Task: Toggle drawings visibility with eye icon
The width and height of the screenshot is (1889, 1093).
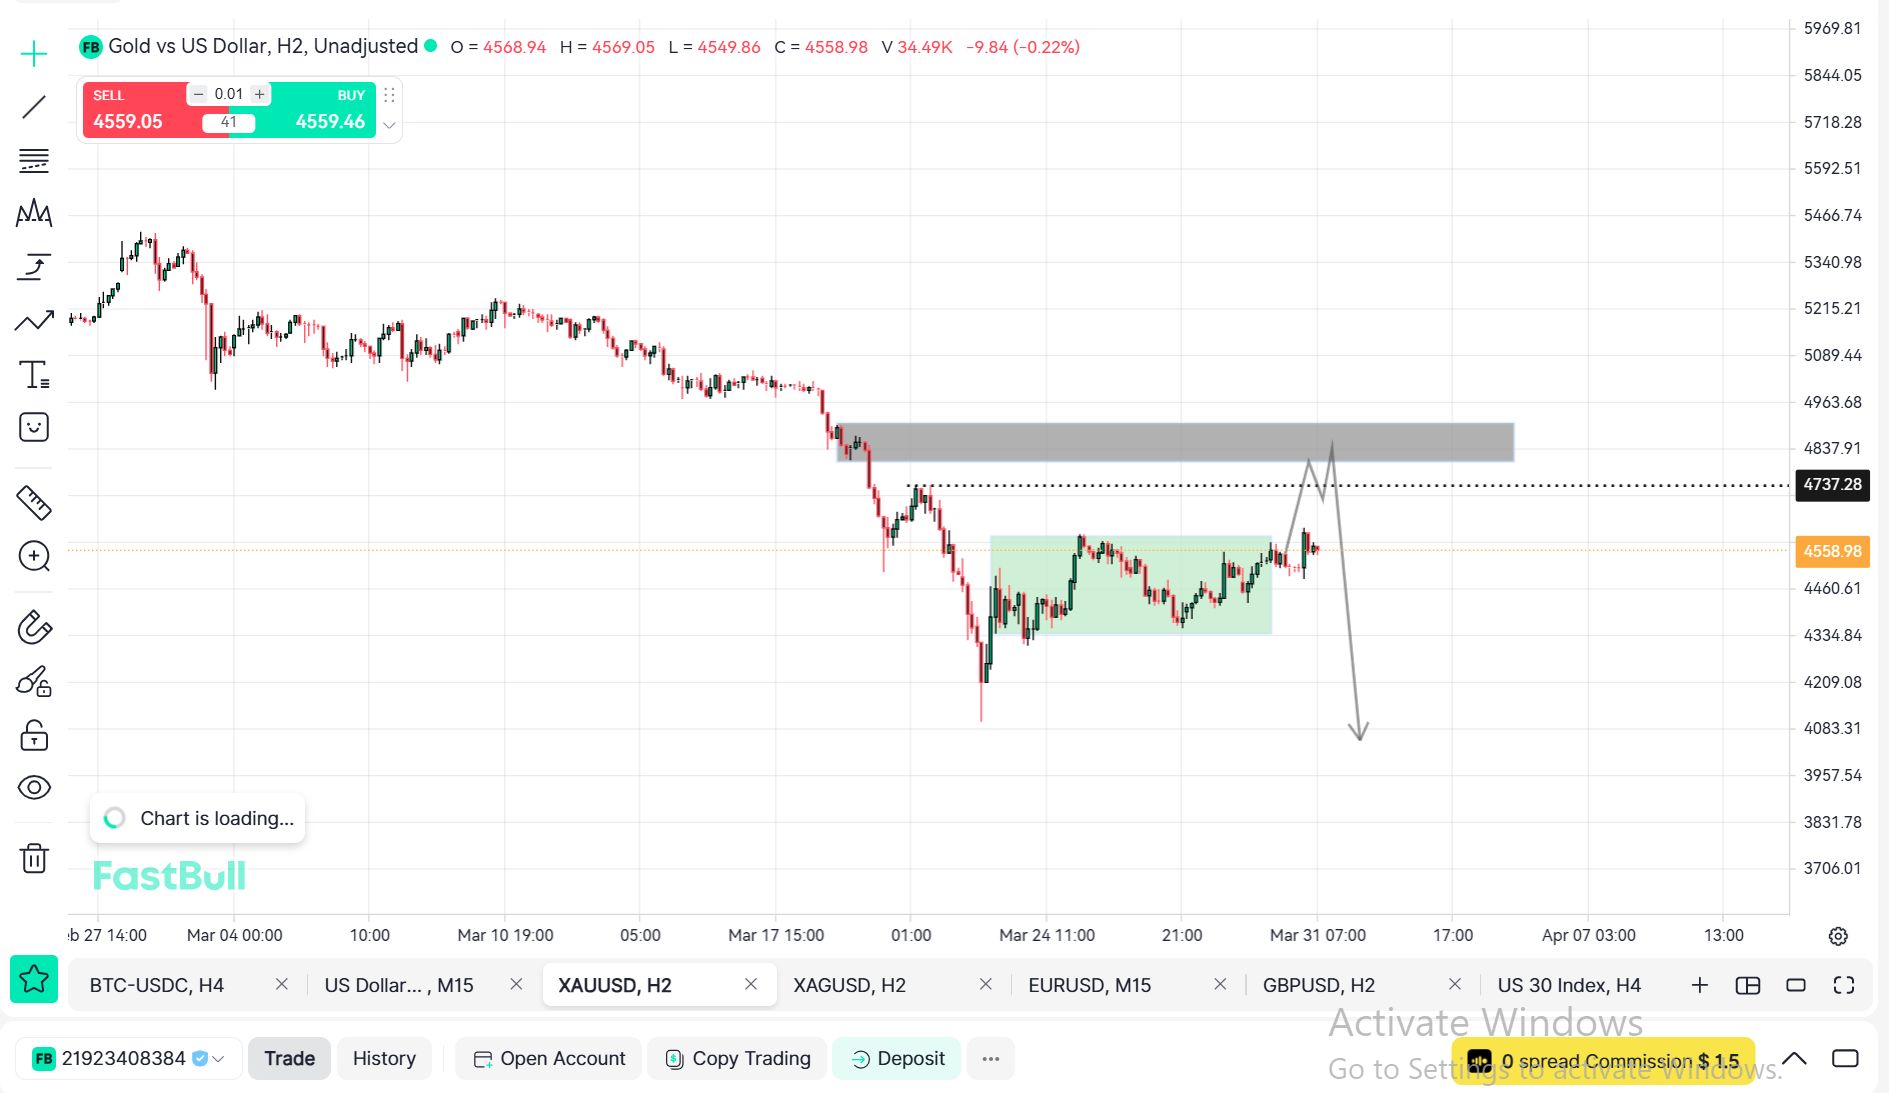Action: 34,788
